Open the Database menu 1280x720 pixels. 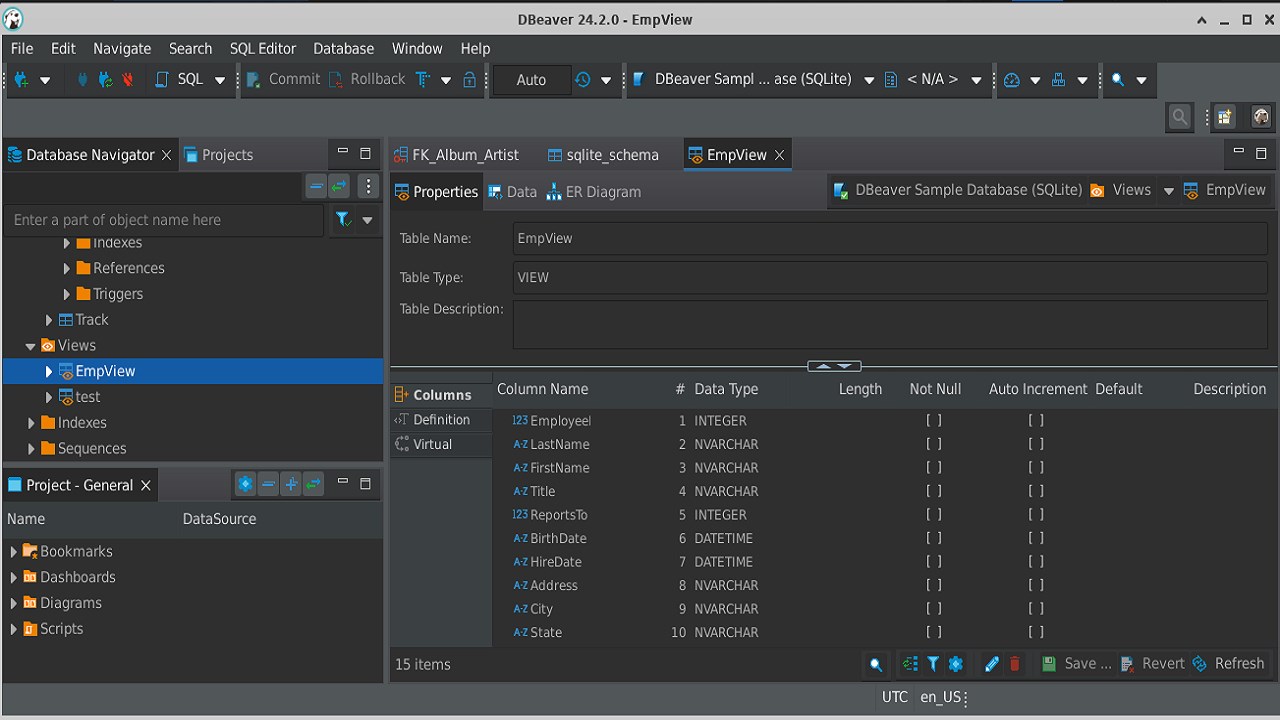coord(343,48)
